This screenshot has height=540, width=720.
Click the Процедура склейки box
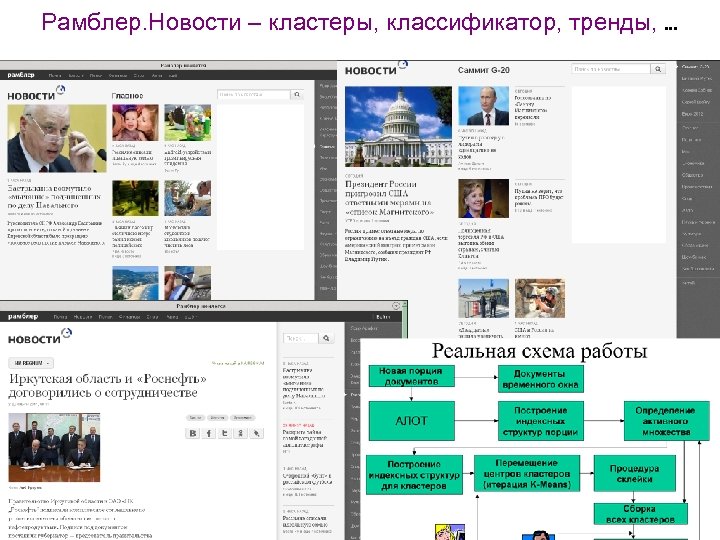(635, 473)
